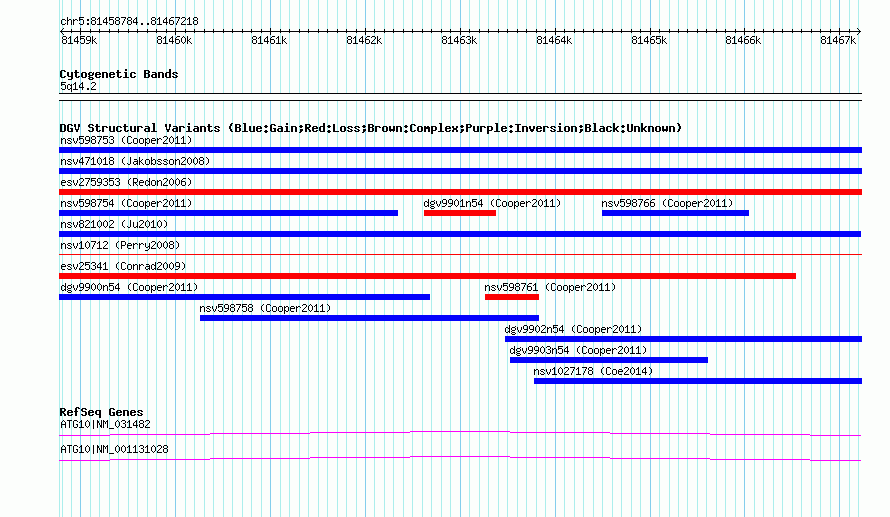The width and height of the screenshot is (890, 517).
Task: Click the right arrowhead of the ruler
Action: (859, 31)
